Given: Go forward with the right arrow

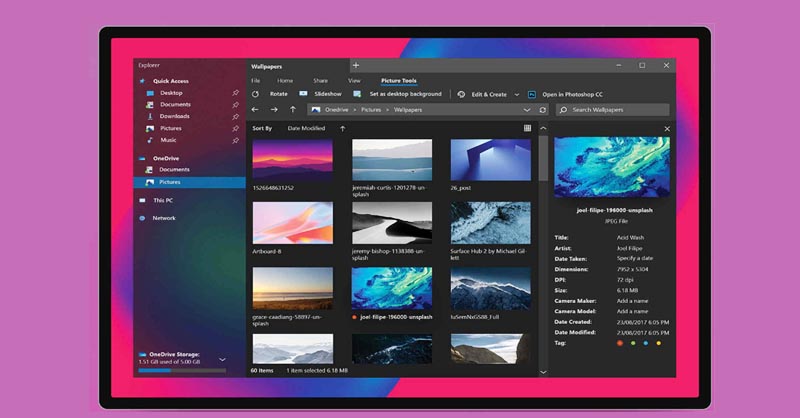Looking at the screenshot, I should click(274, 110).
